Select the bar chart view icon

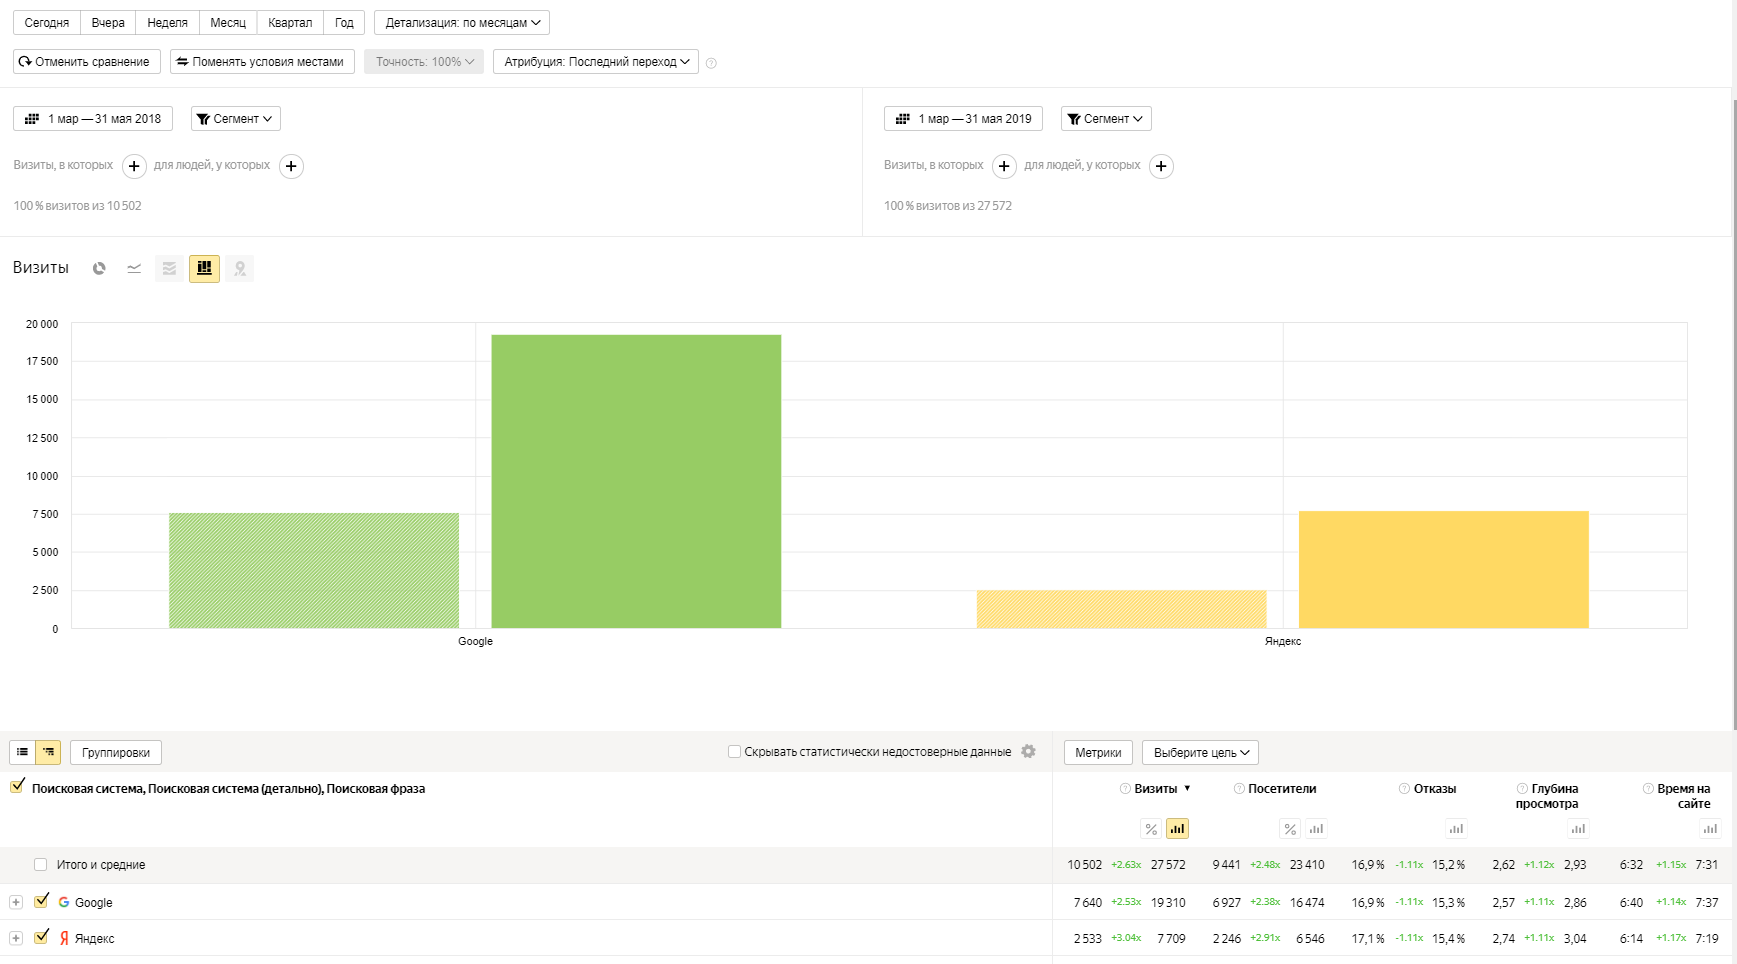click(204, 268)
